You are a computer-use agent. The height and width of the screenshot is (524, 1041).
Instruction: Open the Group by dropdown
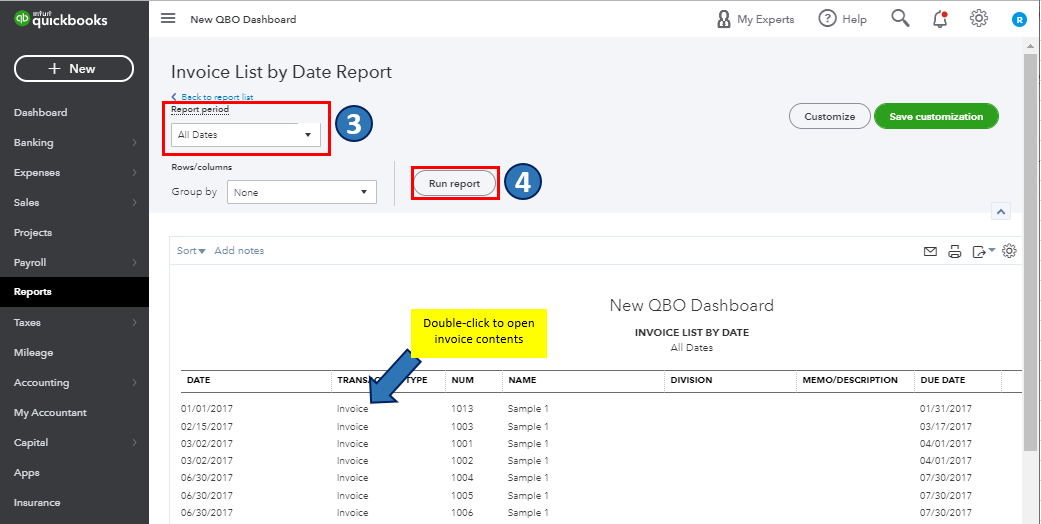click(301, 192)
